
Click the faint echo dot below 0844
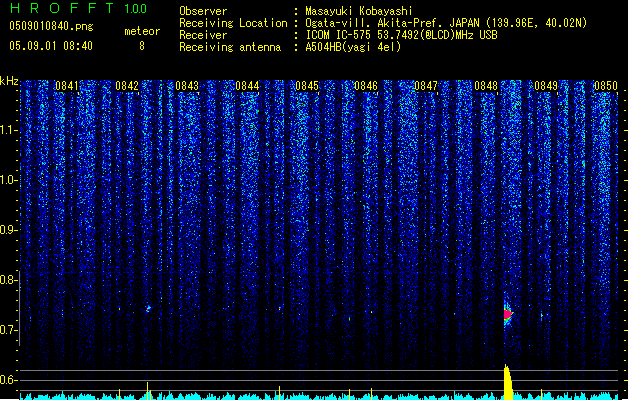[x=280, y=309]
